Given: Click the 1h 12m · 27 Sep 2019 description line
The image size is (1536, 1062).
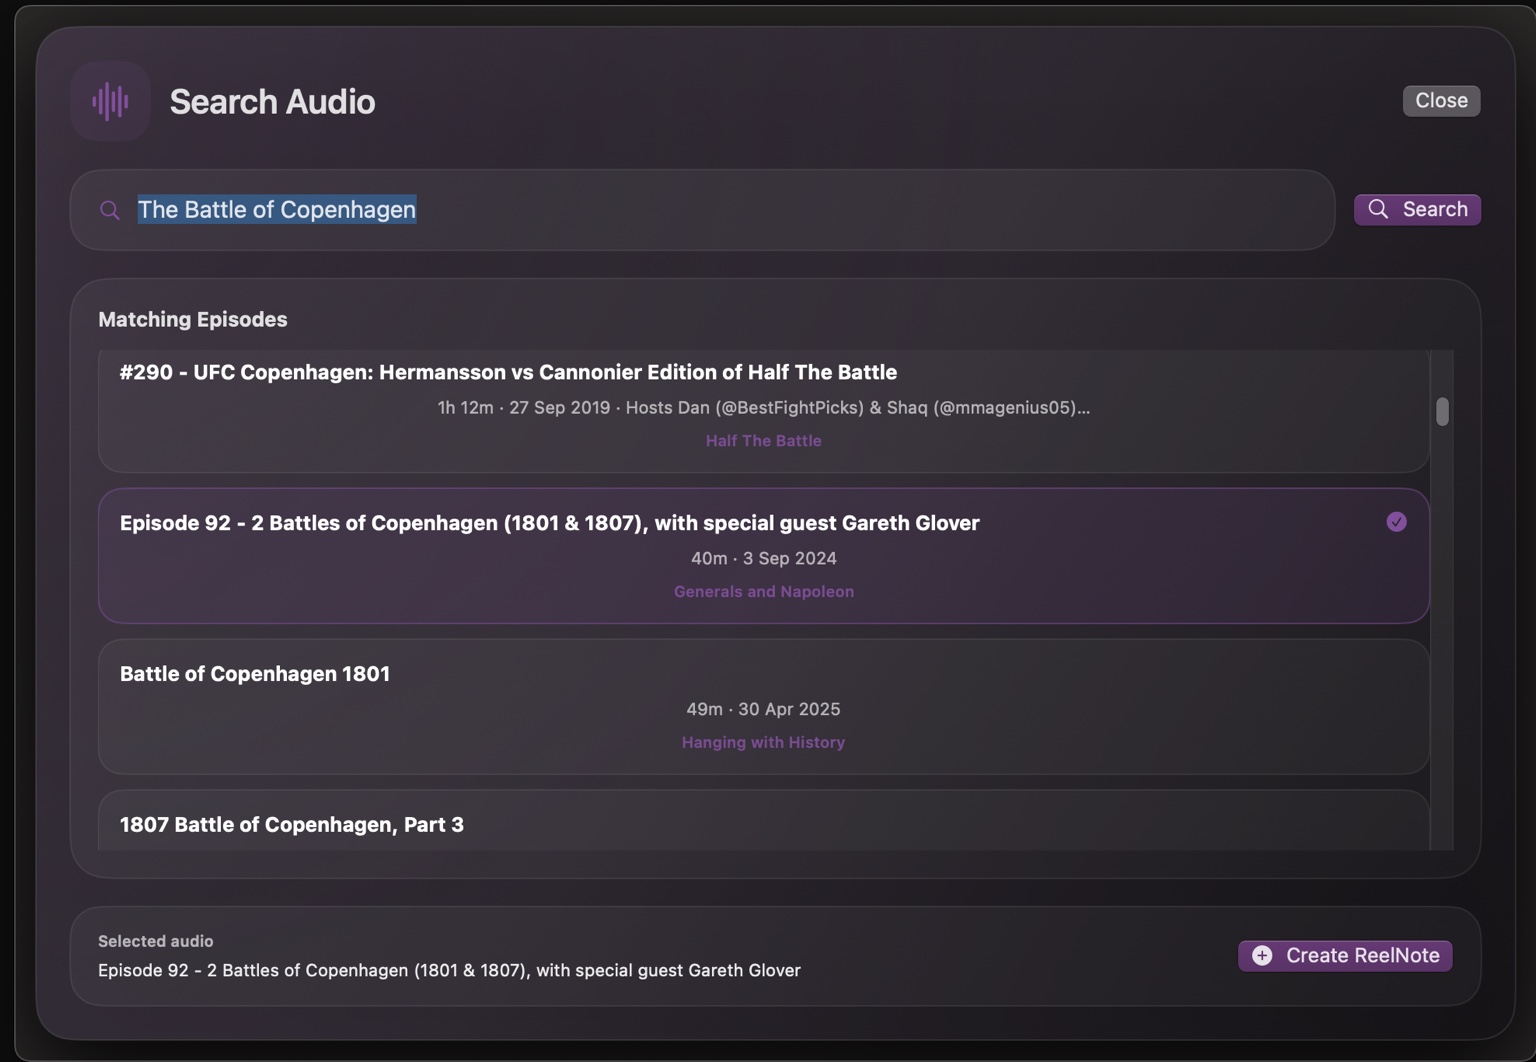Looking at the screenshot, I should (764, 408).
